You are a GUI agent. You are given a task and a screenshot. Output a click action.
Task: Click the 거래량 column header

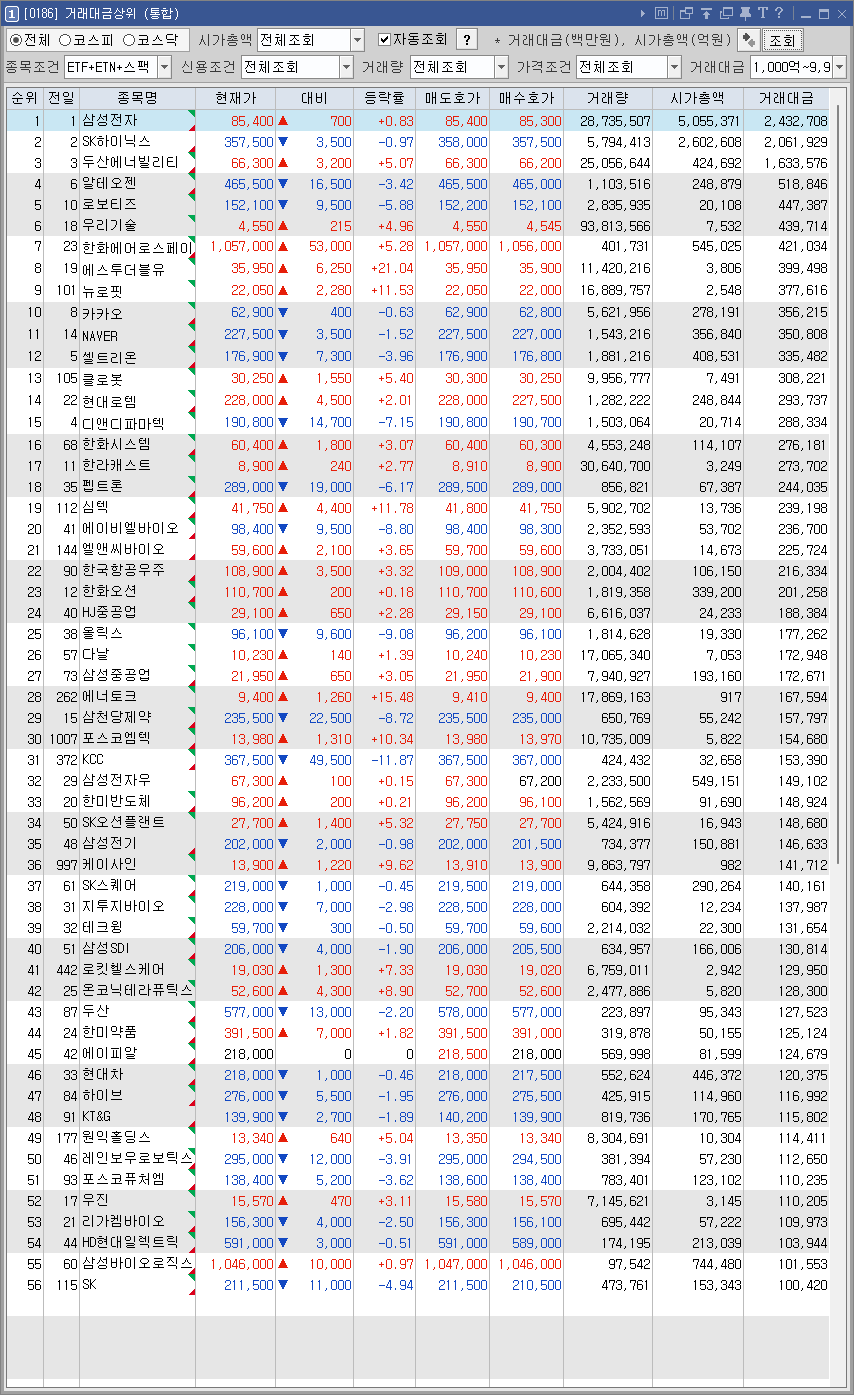tap(608, 99)
